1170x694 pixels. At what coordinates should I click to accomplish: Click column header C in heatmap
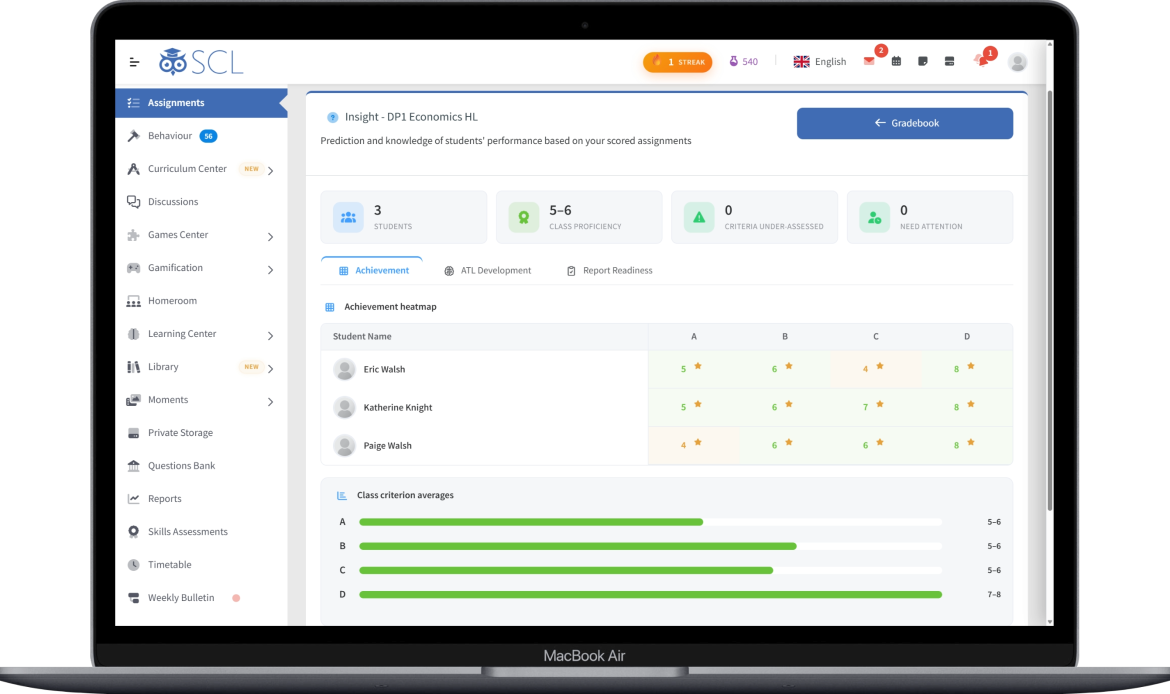(875, 337)
